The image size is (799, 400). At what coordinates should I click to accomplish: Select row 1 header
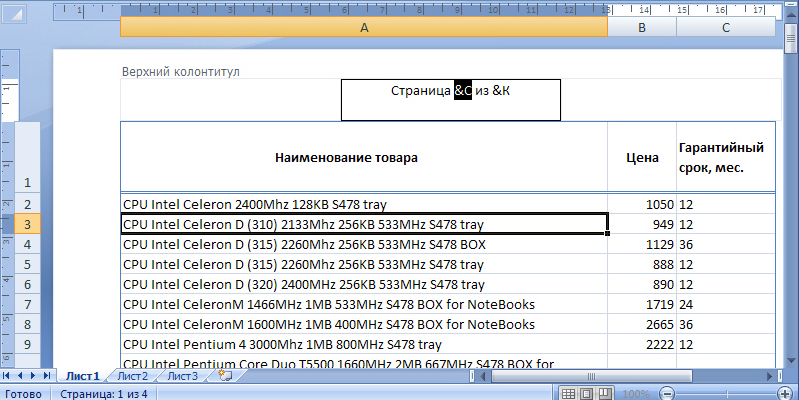pos(28,157)
